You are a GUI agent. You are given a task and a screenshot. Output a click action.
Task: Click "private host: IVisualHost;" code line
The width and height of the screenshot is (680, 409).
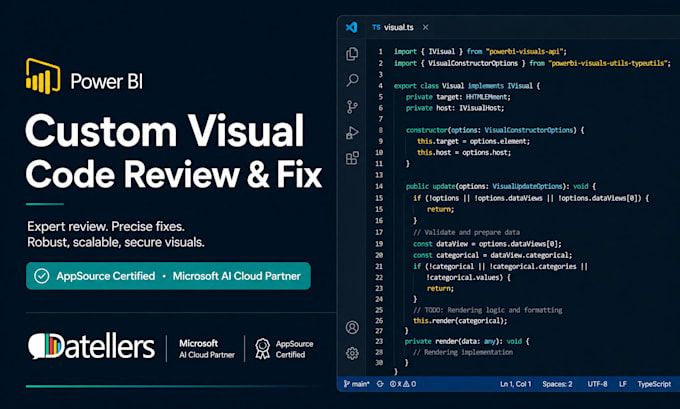pyautogui.click(x=455, y=108)
